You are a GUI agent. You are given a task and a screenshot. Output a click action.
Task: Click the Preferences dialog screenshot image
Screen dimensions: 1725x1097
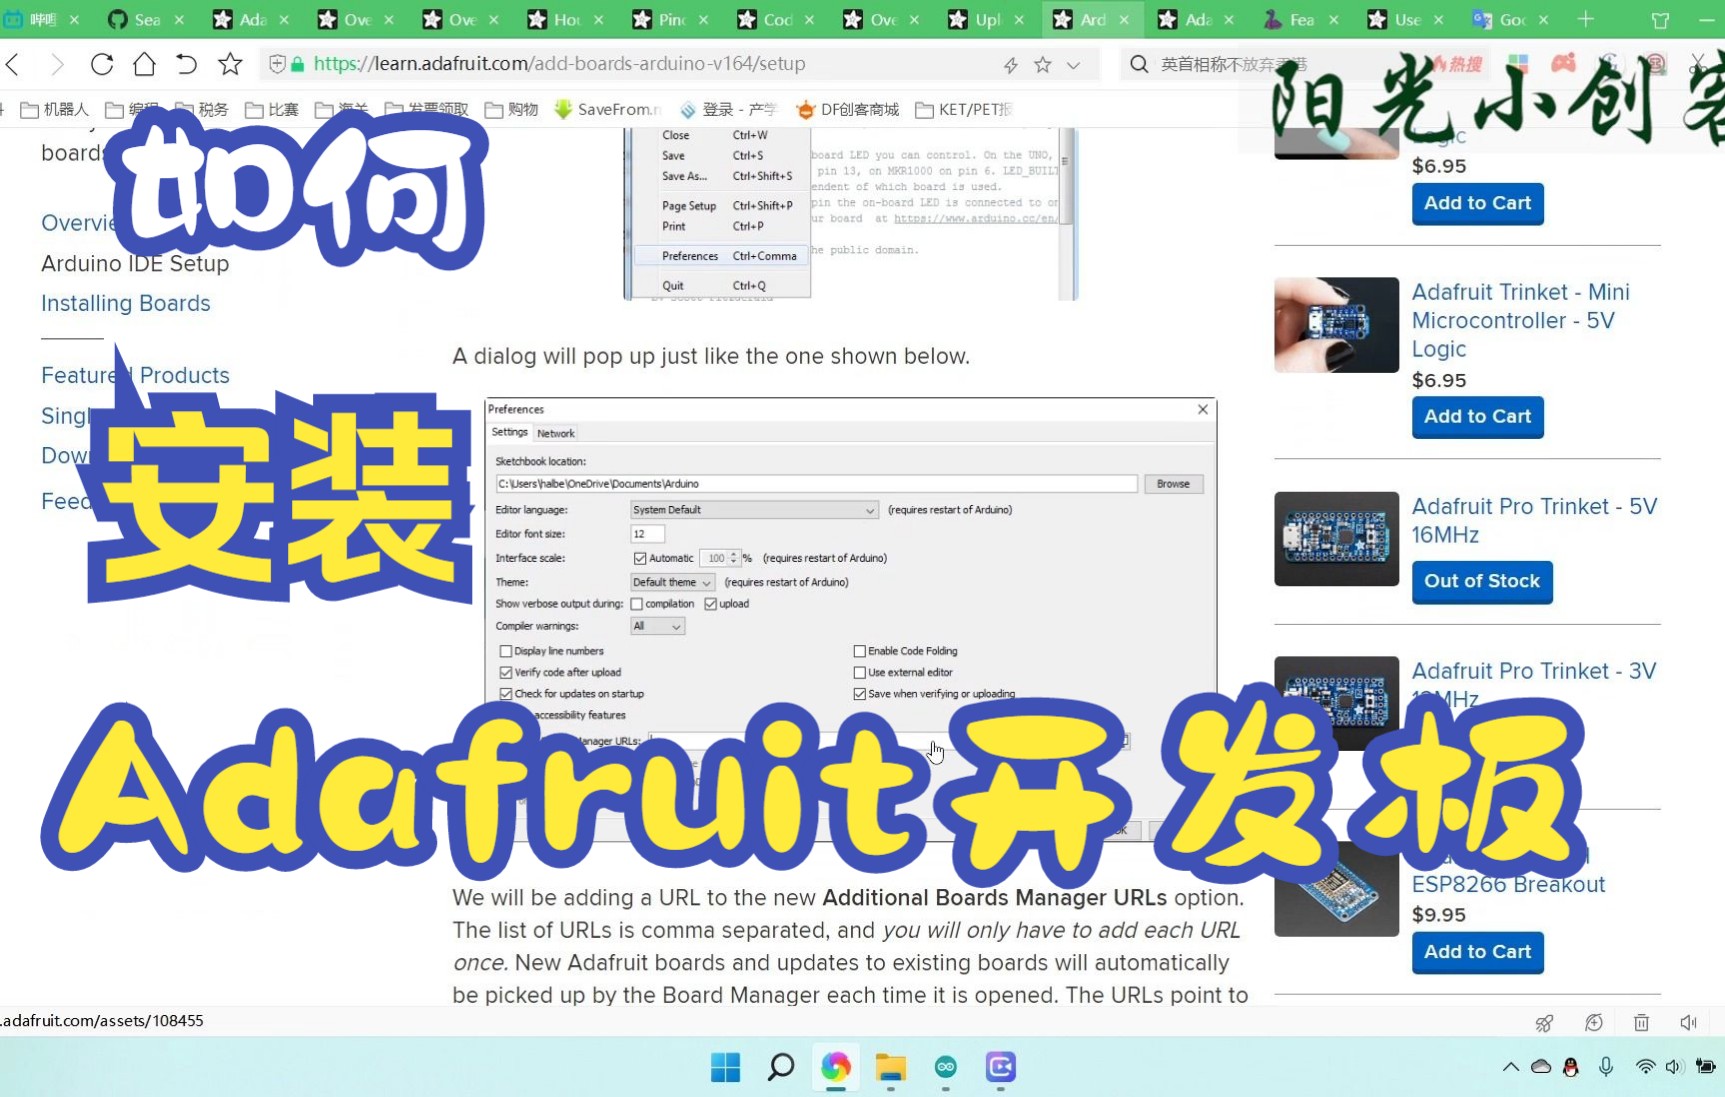click(x=850, y=620)
